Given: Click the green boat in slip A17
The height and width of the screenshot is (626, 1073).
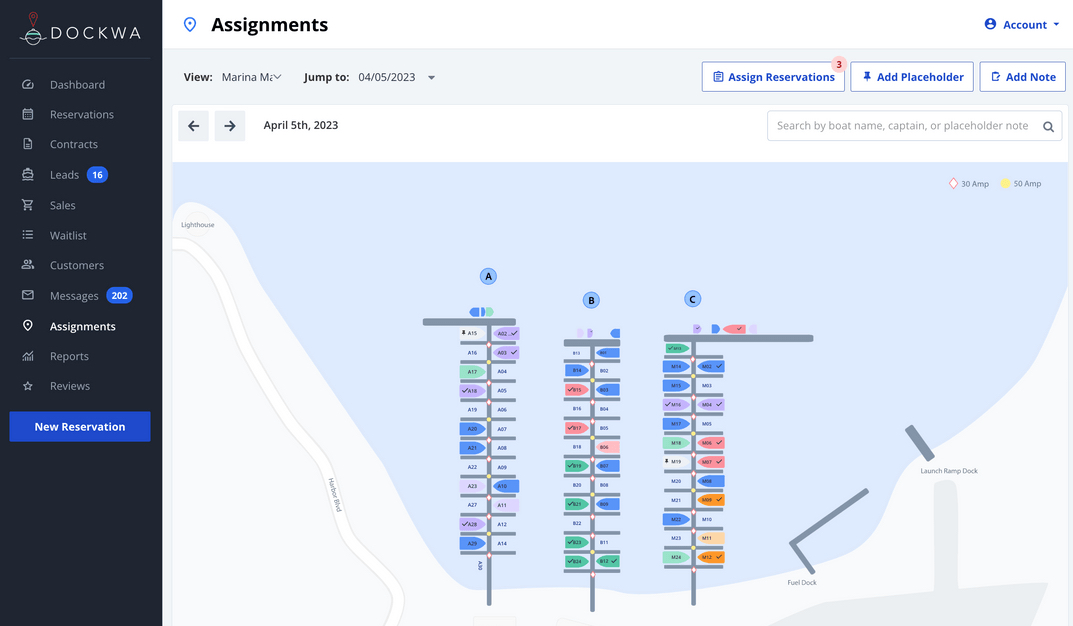Looking at the screenshot, I should (472, 371).
